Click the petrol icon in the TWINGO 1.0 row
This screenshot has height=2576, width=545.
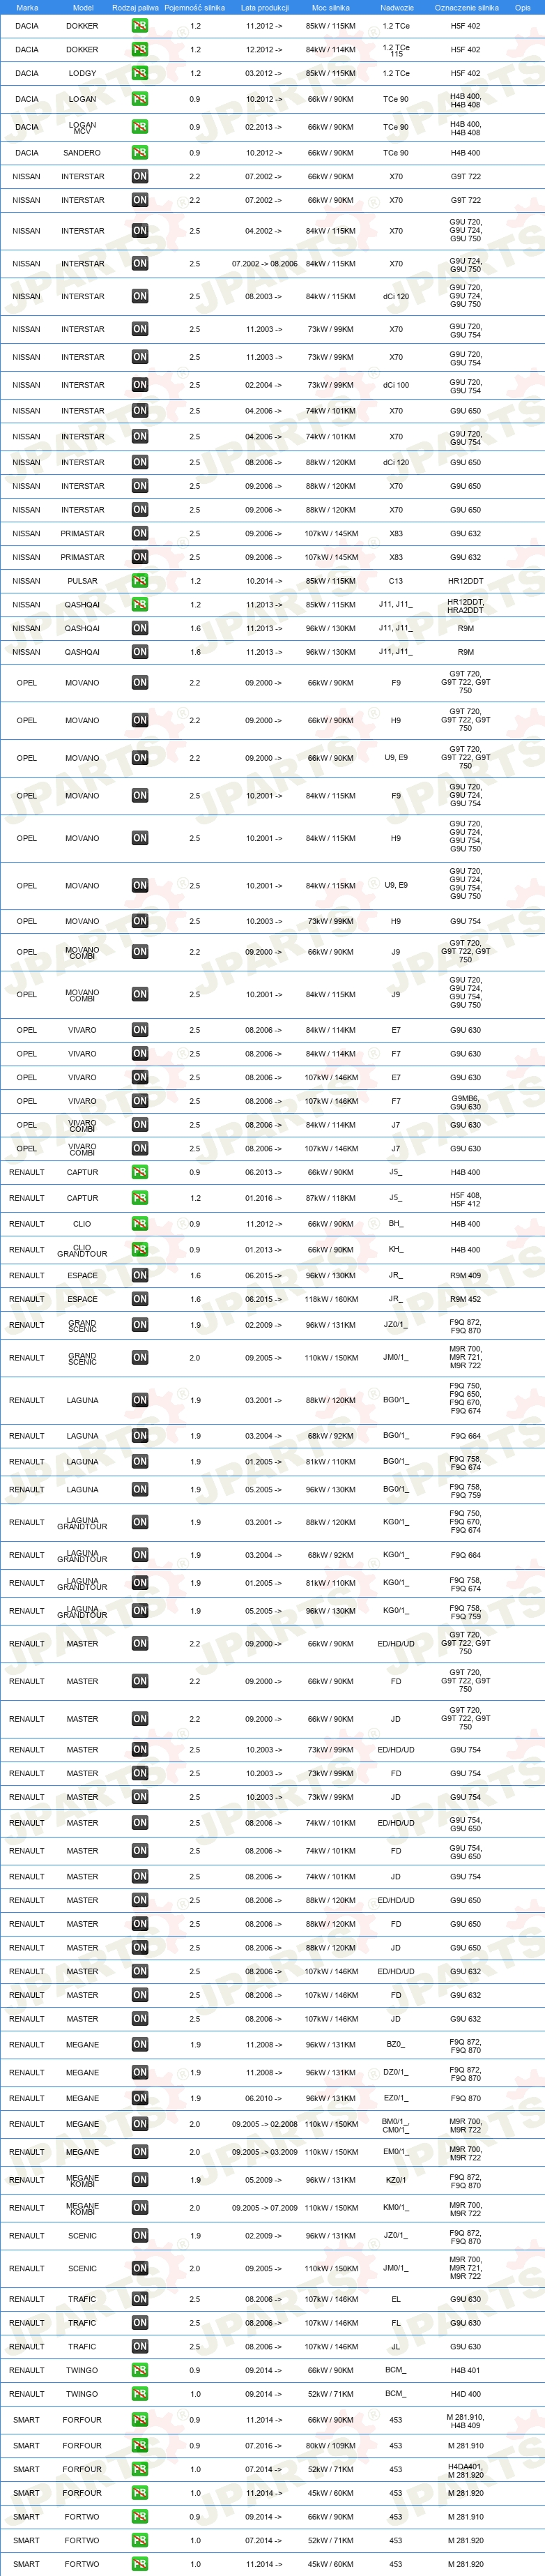pos(140,2394)
